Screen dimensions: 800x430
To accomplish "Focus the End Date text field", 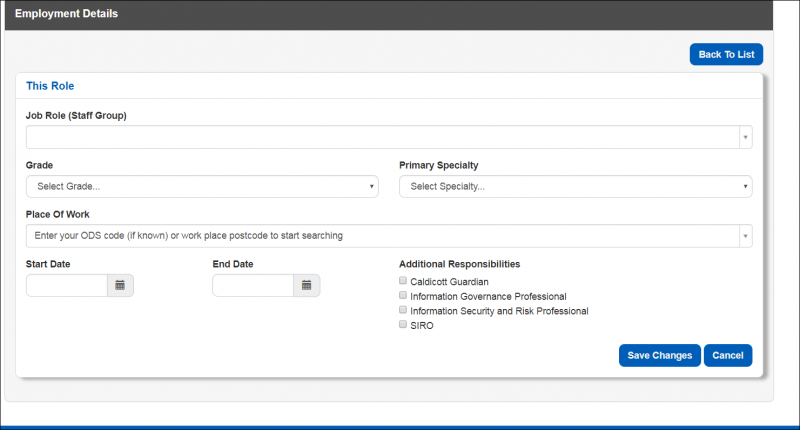I will [253, 285].
